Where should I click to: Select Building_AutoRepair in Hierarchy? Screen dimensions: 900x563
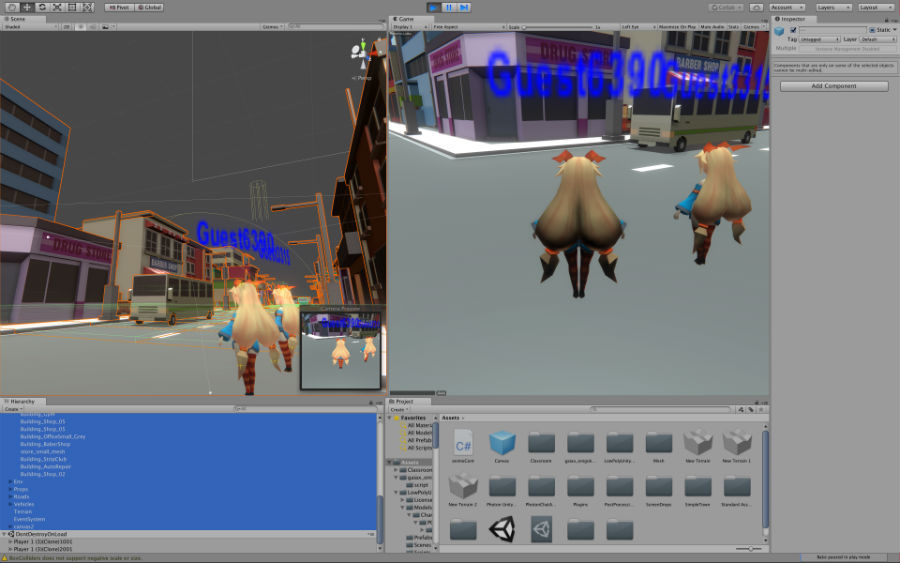(x=45, y=467)
